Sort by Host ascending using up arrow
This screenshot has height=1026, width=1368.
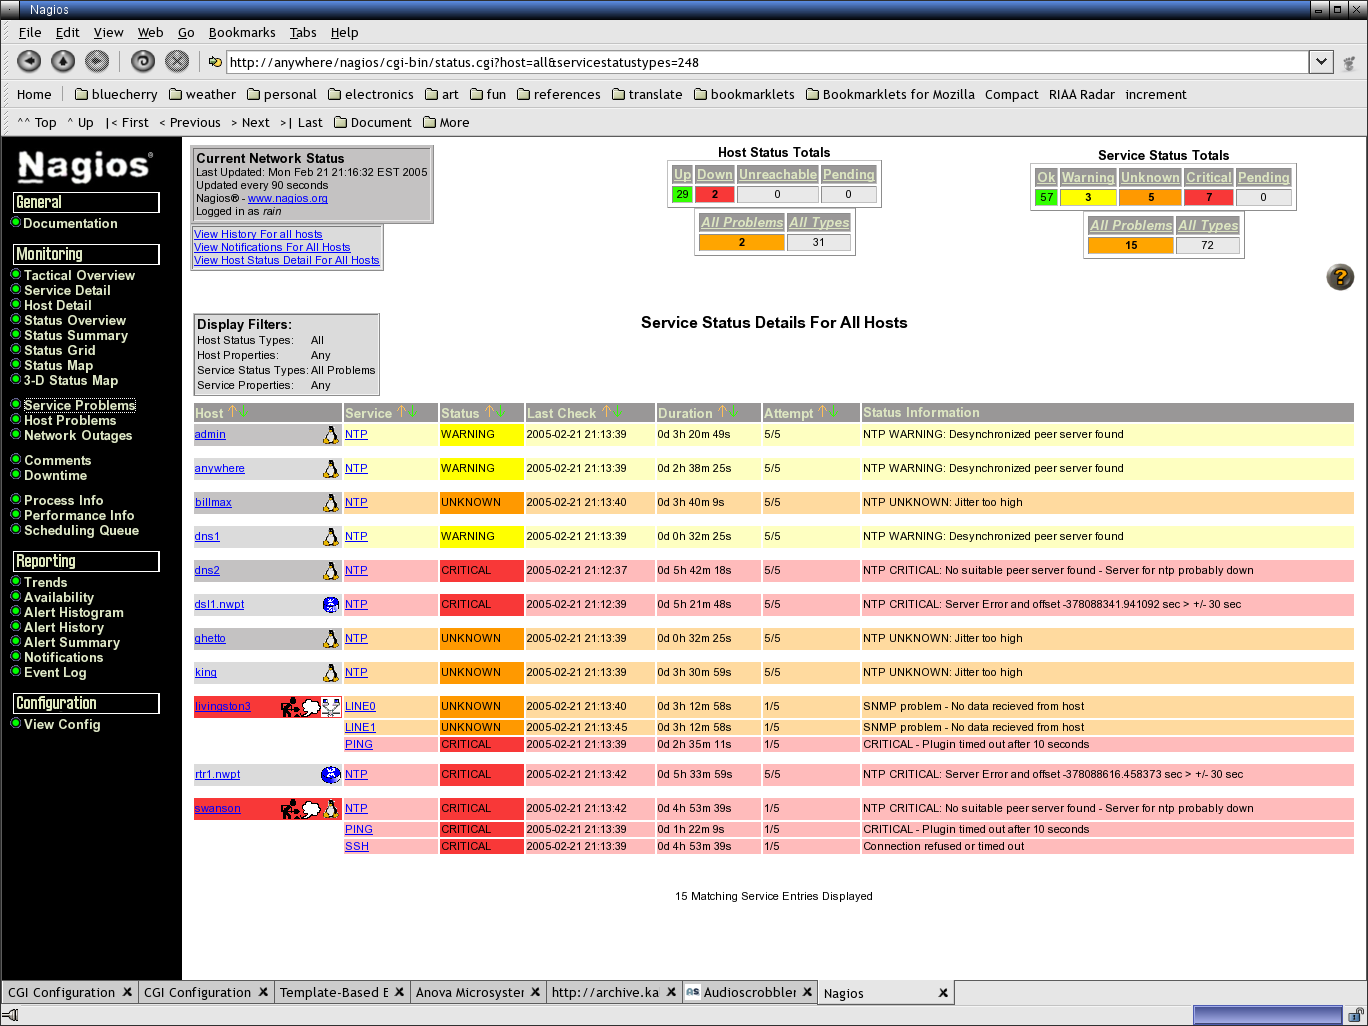point(232,412)
